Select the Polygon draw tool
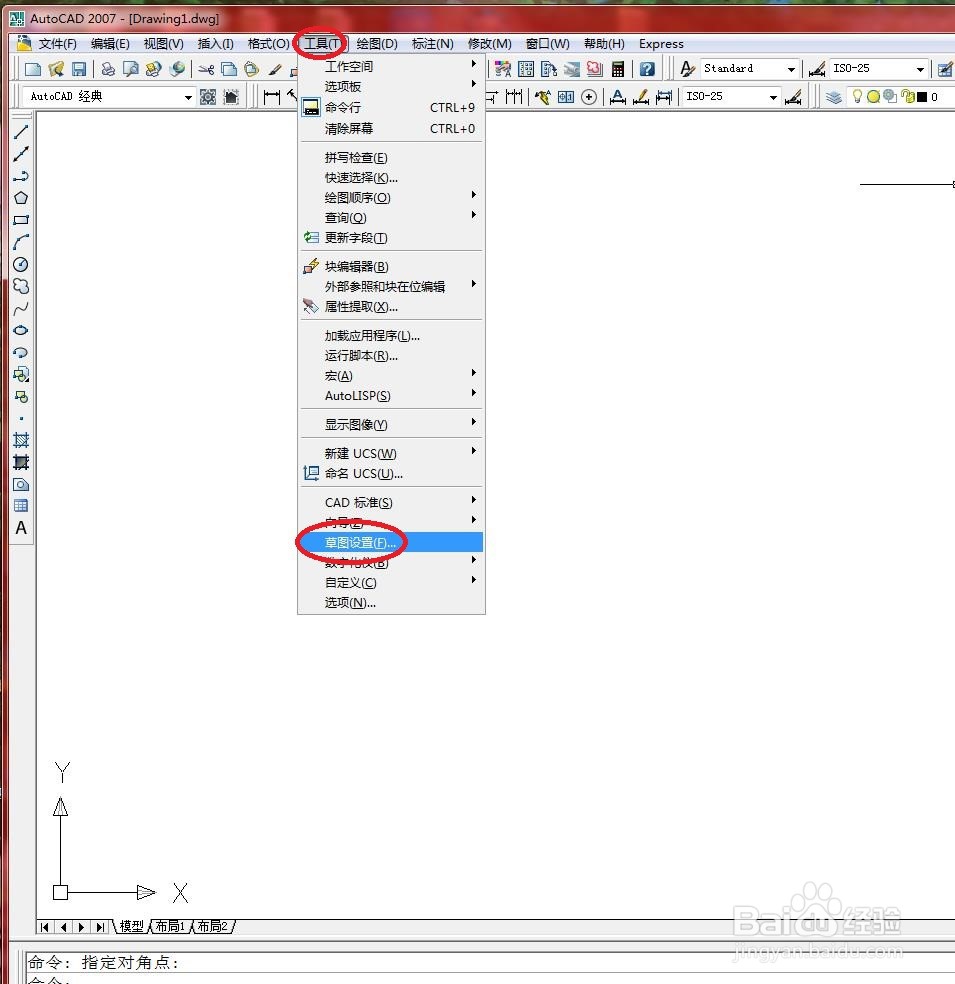The width and height of the screenshot is (955, 984). (21, 198)
